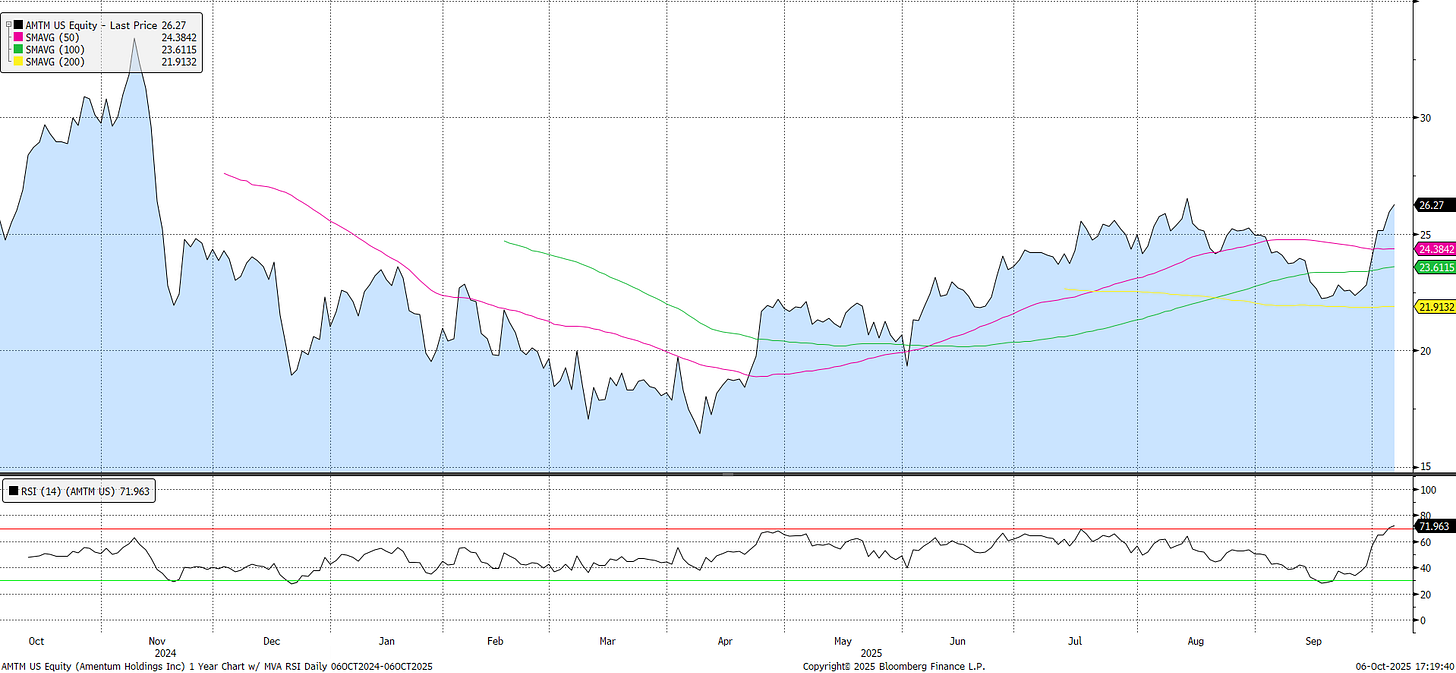
Task: Click the RSI (14) (AMTM US) legend label
Action: tap(69, 491)
